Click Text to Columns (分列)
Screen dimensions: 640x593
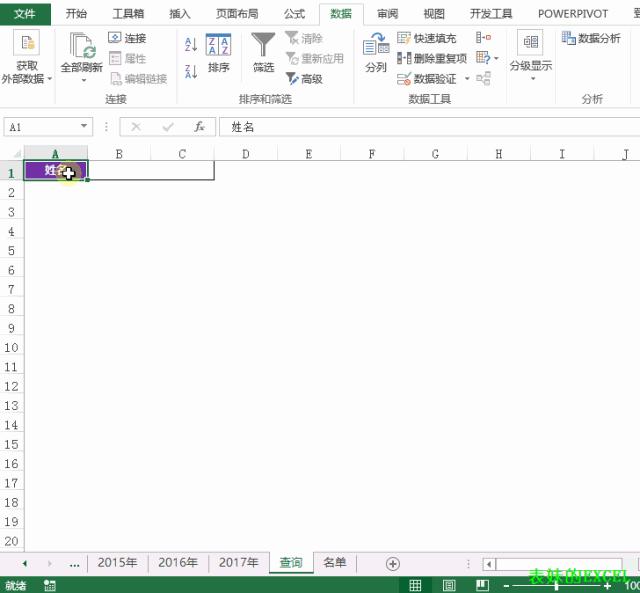376,53
